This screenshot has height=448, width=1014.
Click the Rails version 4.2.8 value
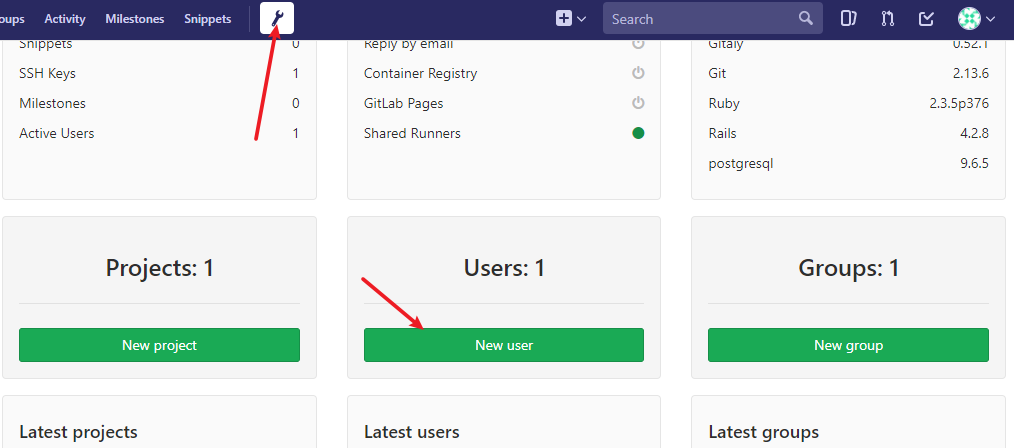coord(975,133)
